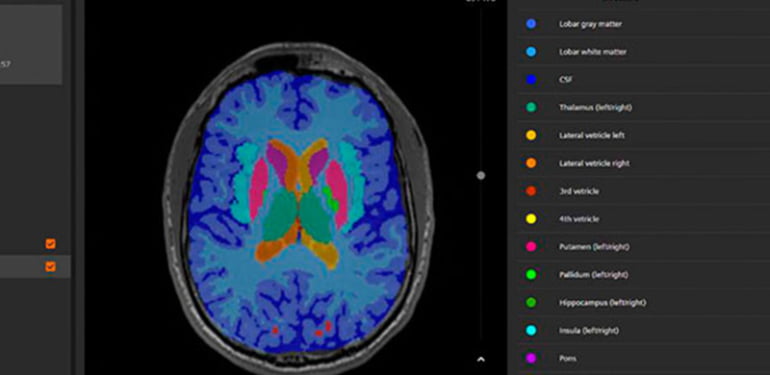770x375 pixels.
Task: Select the Hippocampus (left/right) label
Action: tap(603, 302)
